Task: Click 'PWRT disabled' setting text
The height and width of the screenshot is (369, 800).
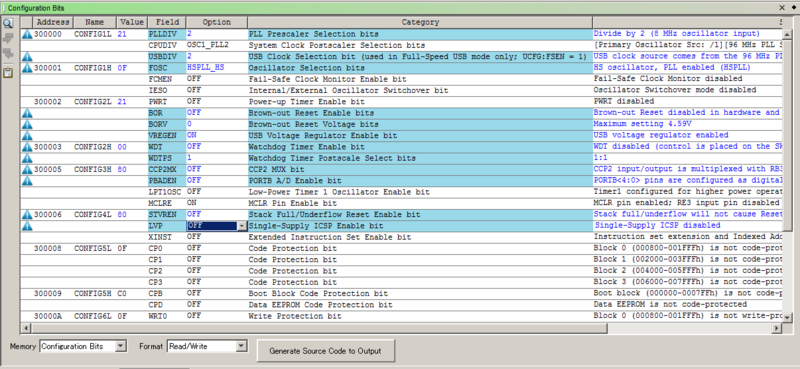Action: click(x=623, y=102)
